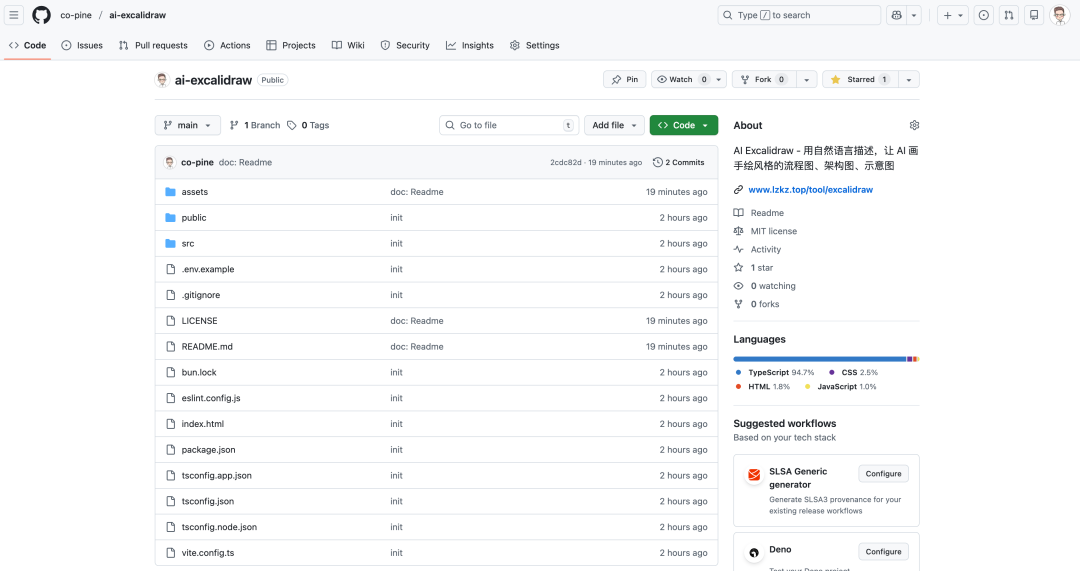This screenshot has height=571, width=1080.
Task: Select TypeScript 94.7% language entry
Action: pos(774,373)
